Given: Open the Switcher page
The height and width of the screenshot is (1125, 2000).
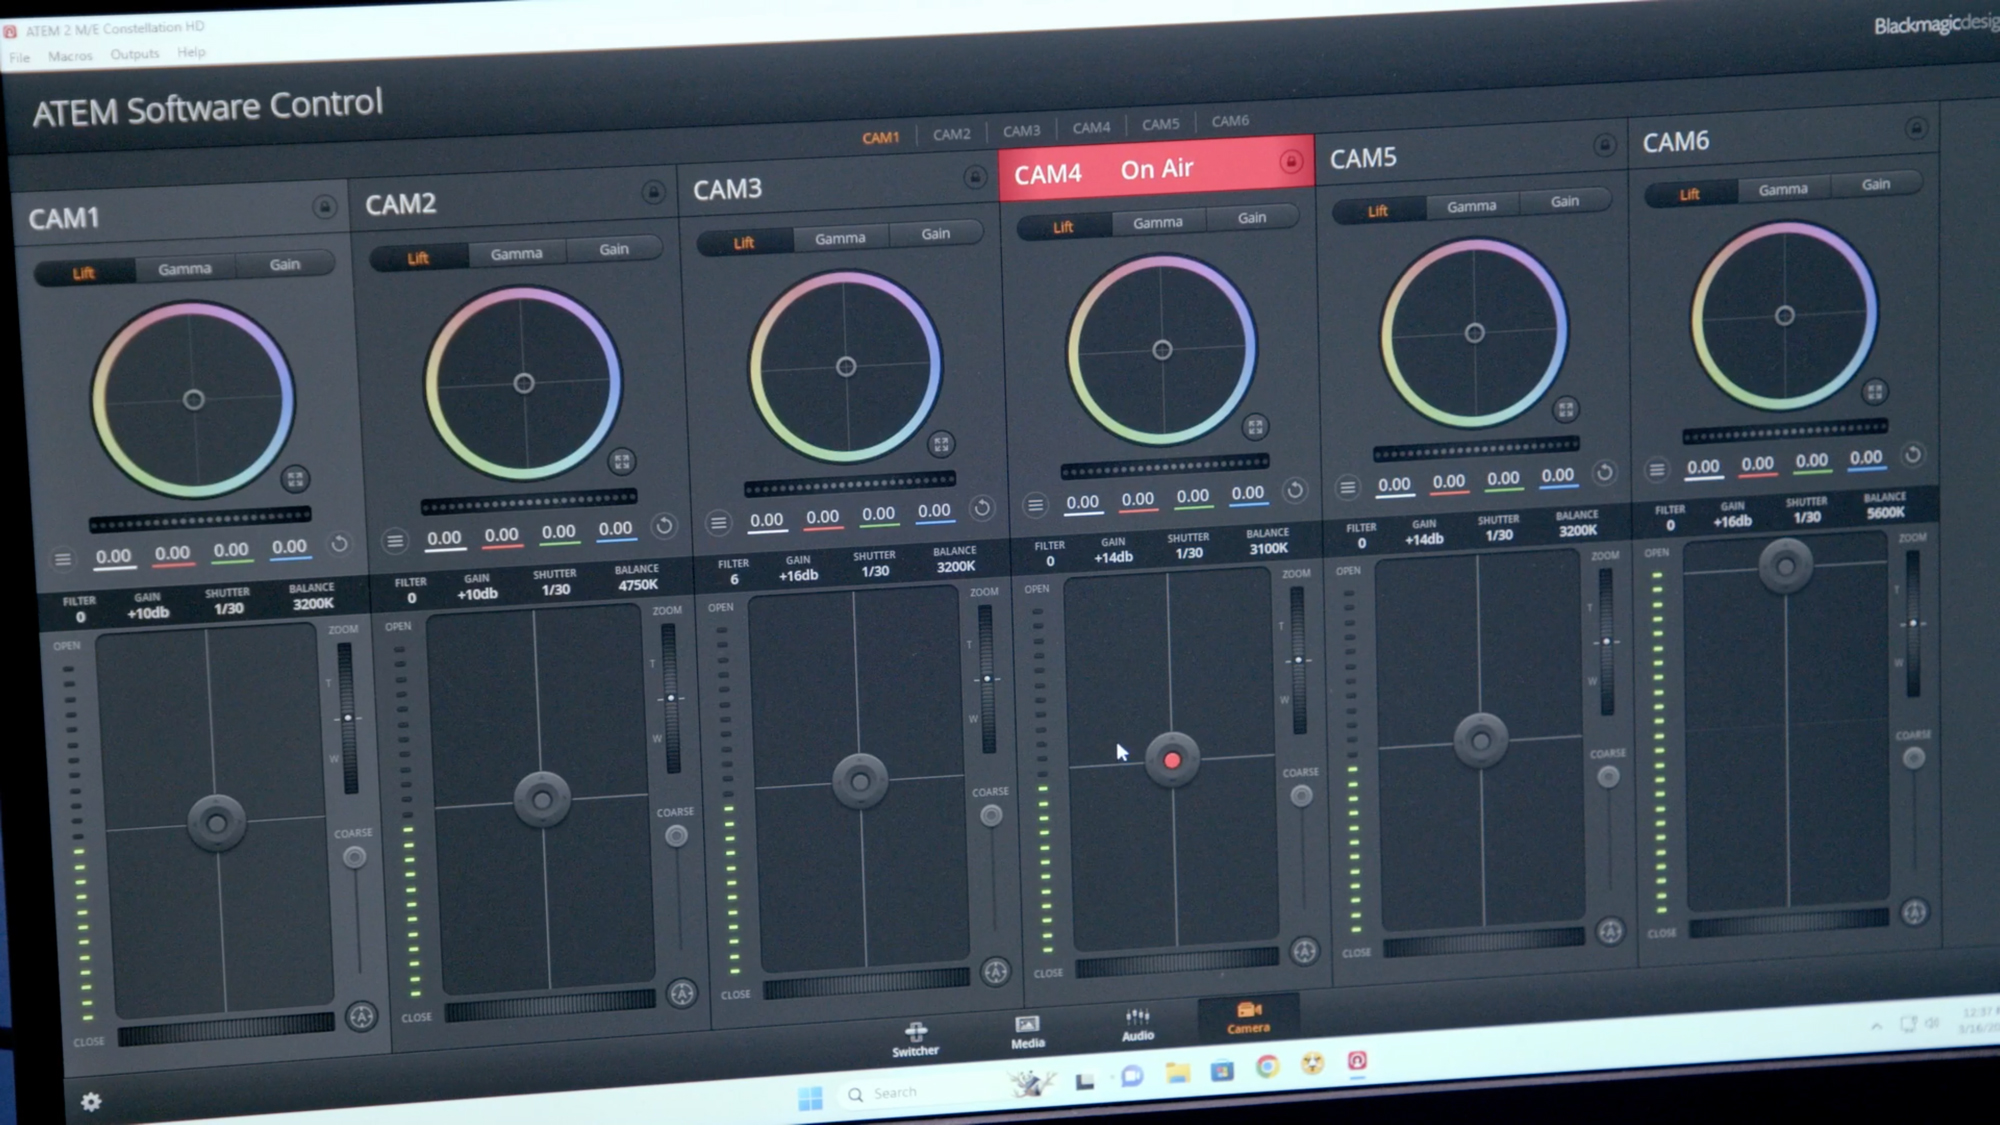Looking at the screenshot, I should point(916,1040).
